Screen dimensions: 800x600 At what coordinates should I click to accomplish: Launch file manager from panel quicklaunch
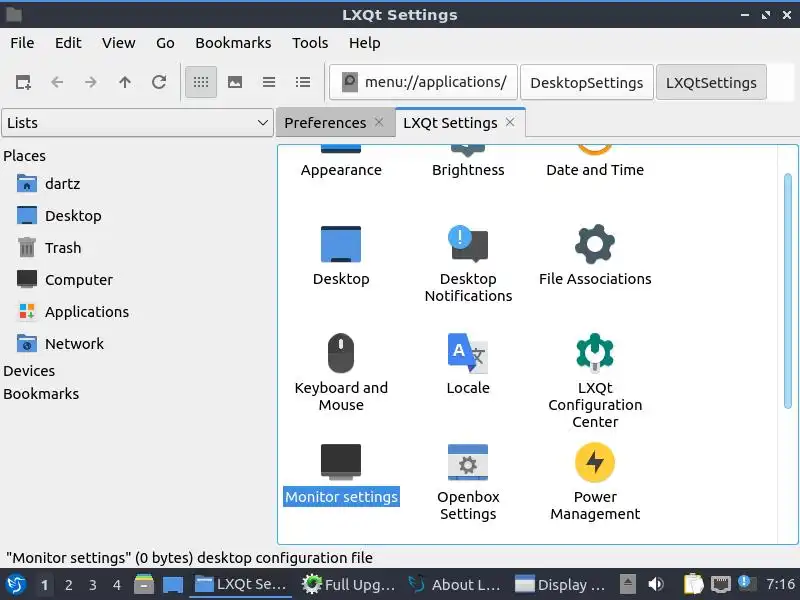tap(144, 584)
